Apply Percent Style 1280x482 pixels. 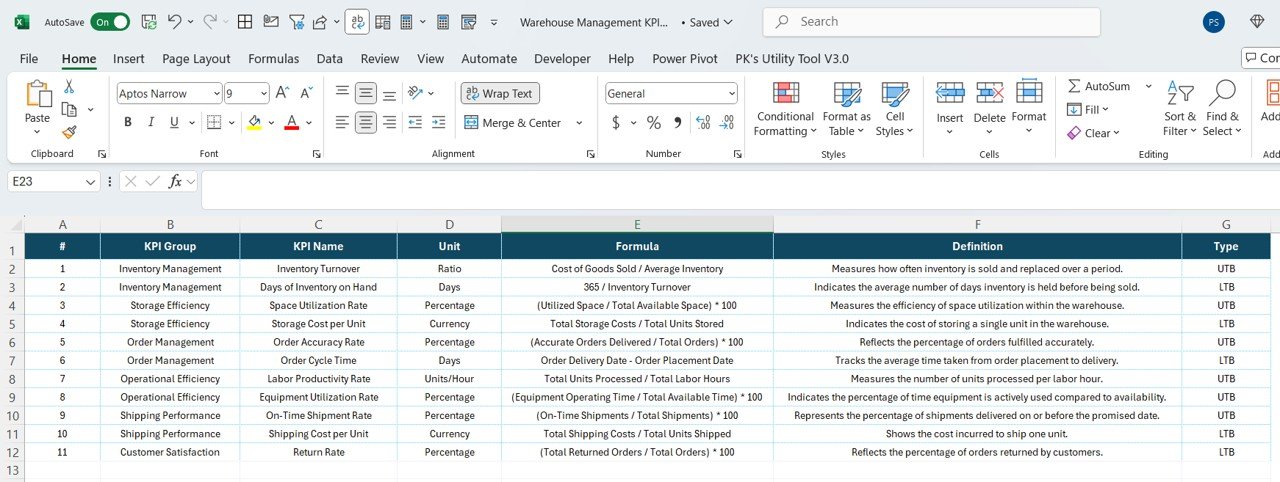(653, 123)
